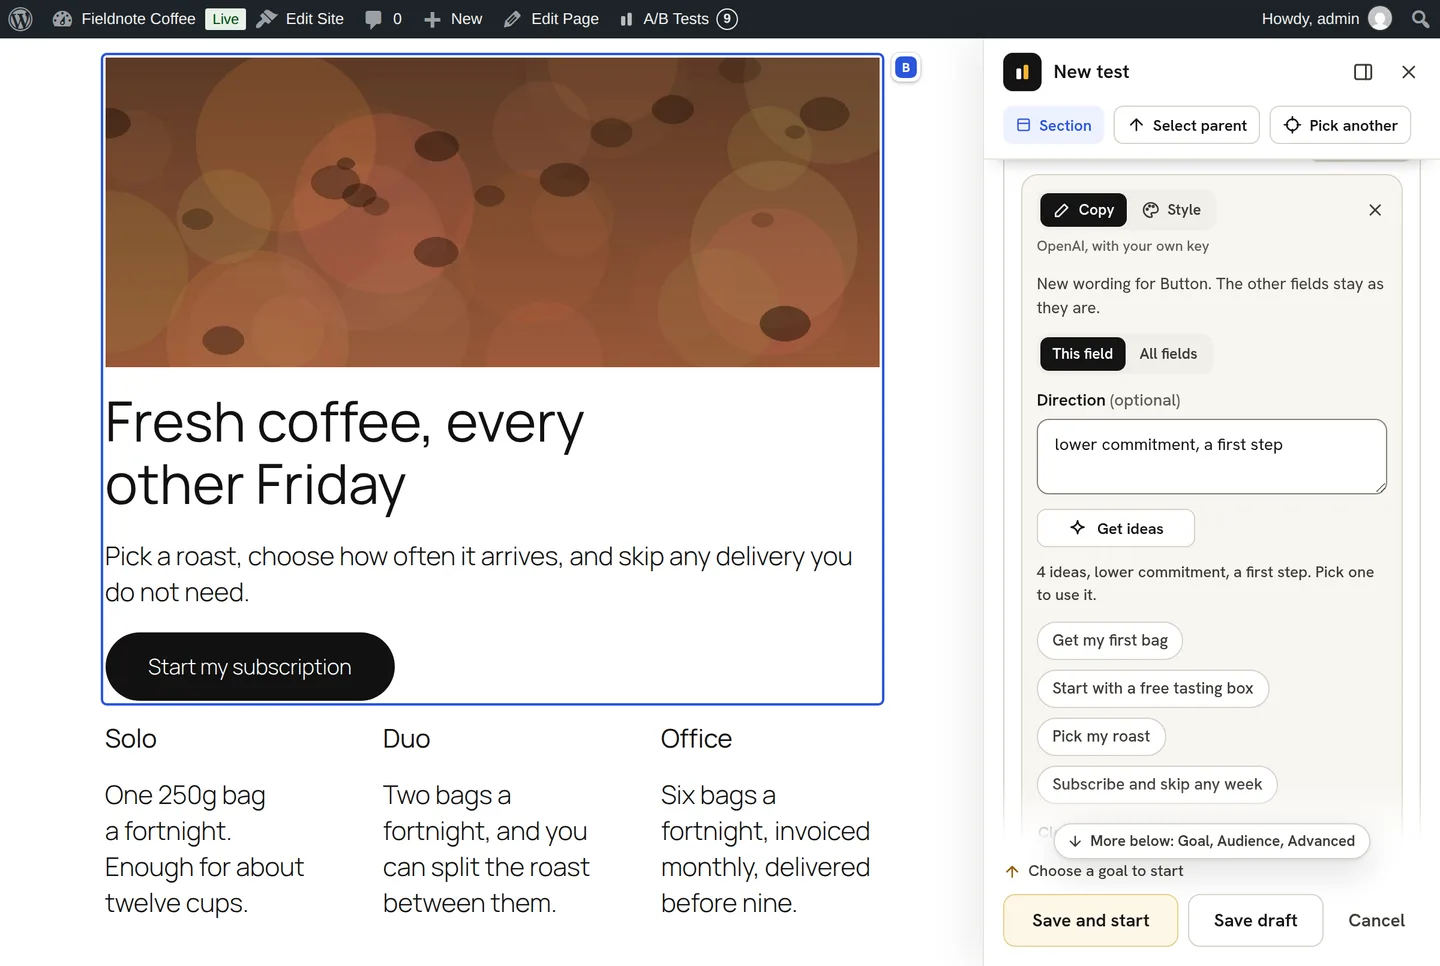
Task: Click the Duo plan heading
Action: coord(407,739)
